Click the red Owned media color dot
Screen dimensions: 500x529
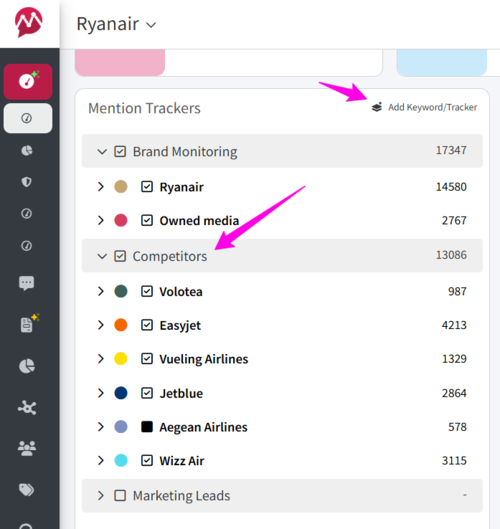coord(121,220)
